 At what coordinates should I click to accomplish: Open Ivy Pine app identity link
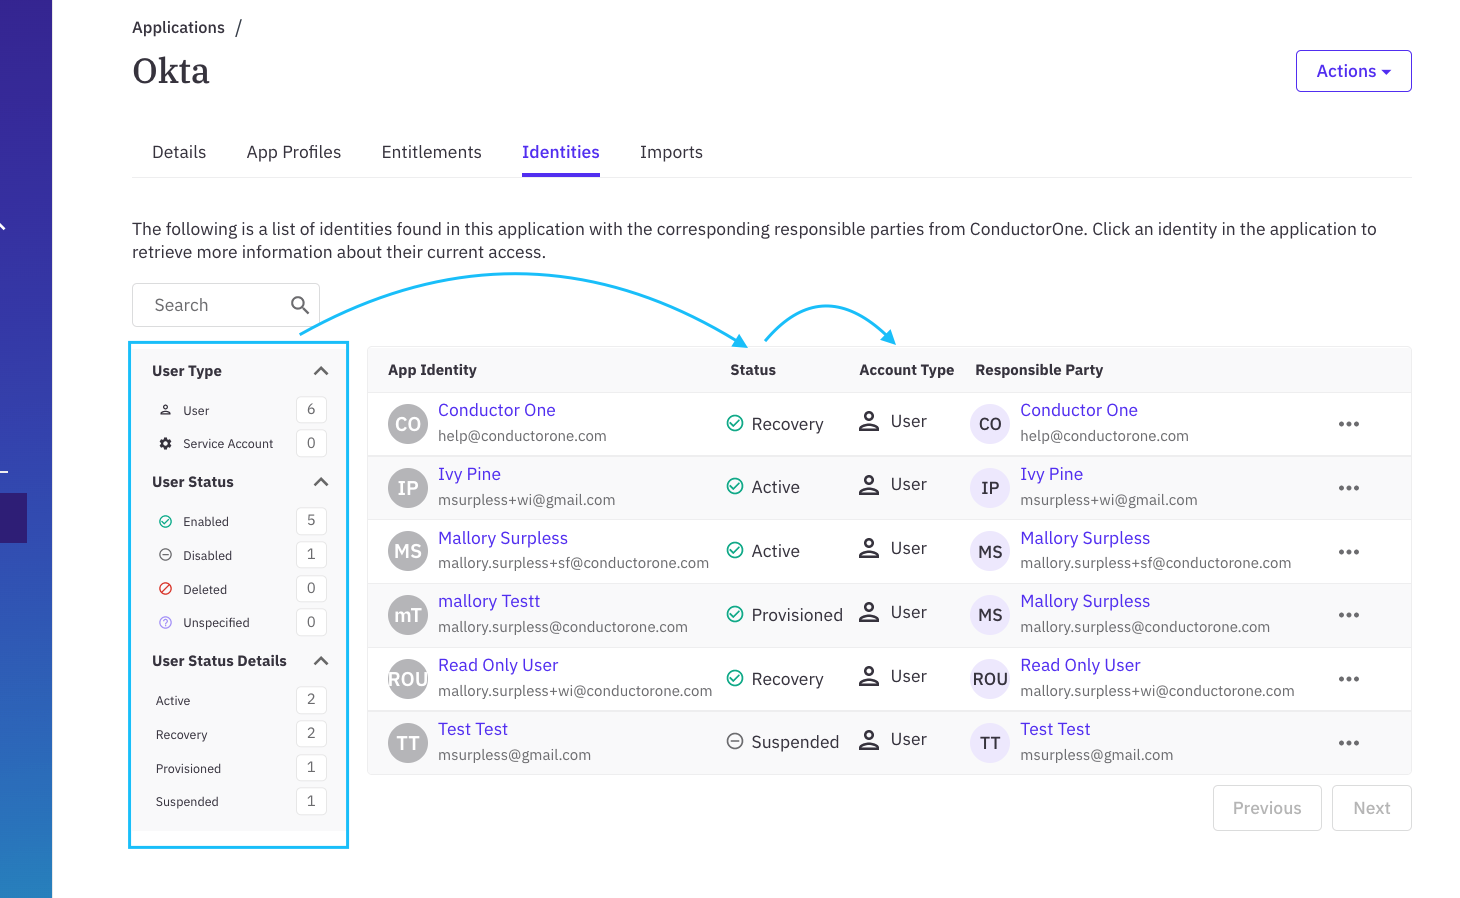(469, 474)
